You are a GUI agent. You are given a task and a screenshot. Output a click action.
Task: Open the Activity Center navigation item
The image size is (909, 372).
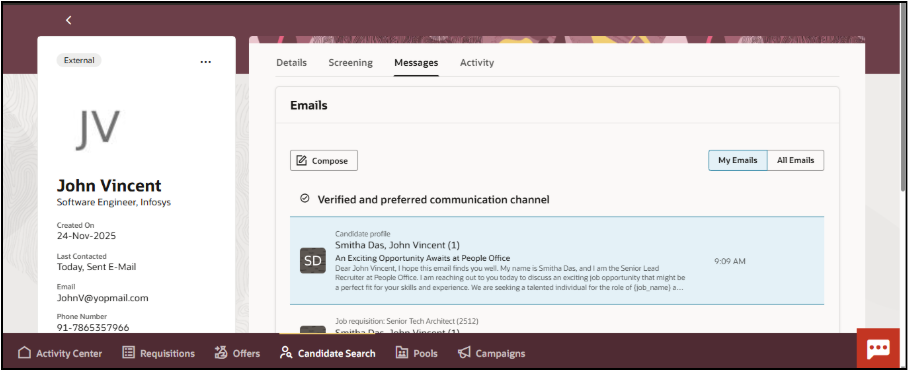coord(60,353)
